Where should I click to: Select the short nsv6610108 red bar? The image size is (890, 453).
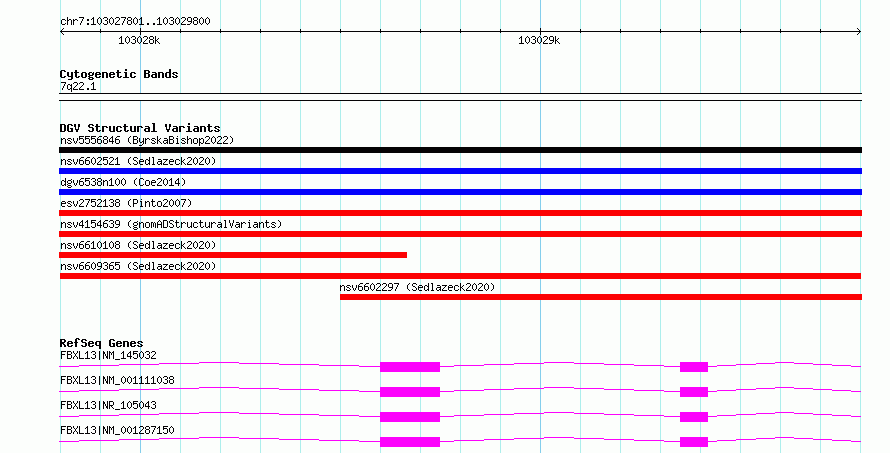point(233,255)
